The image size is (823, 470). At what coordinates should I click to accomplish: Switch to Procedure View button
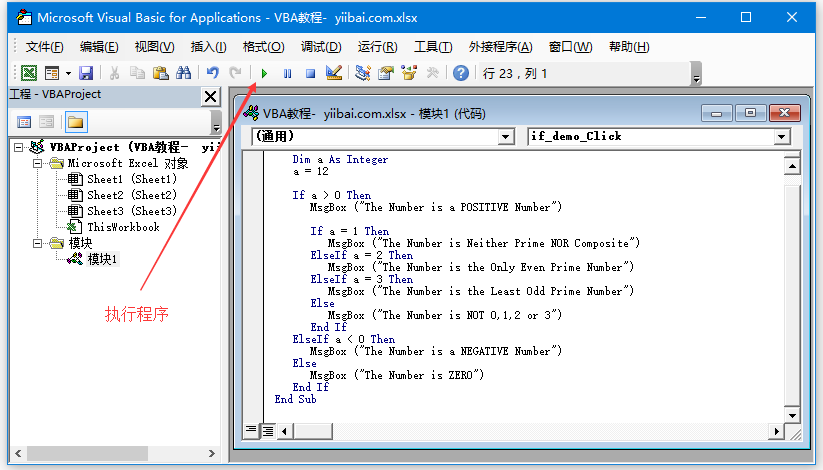pyautogui.click(x=251, y=431)
